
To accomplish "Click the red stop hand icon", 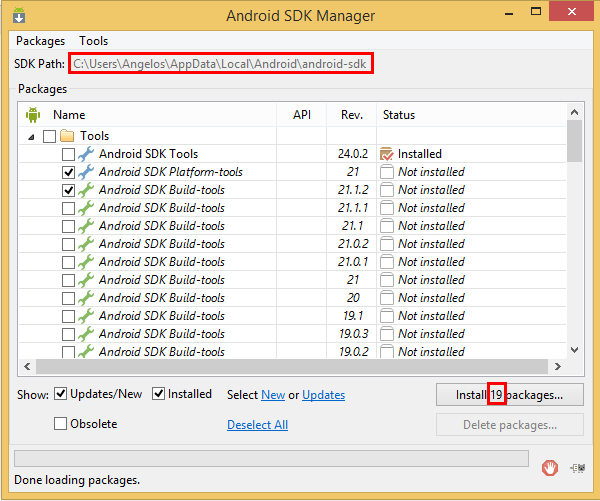I will coord(550,468).
